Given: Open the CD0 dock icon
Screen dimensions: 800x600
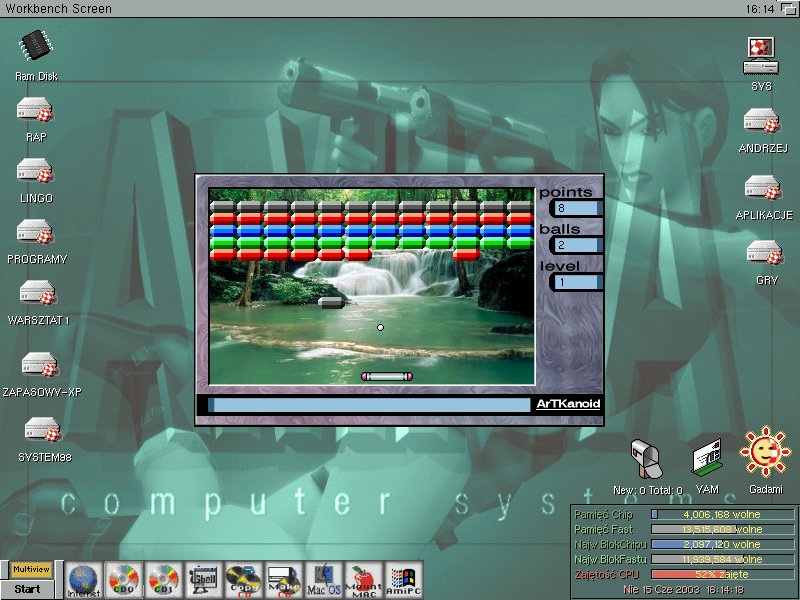Looking at the screenshot, I should [123, 580].
